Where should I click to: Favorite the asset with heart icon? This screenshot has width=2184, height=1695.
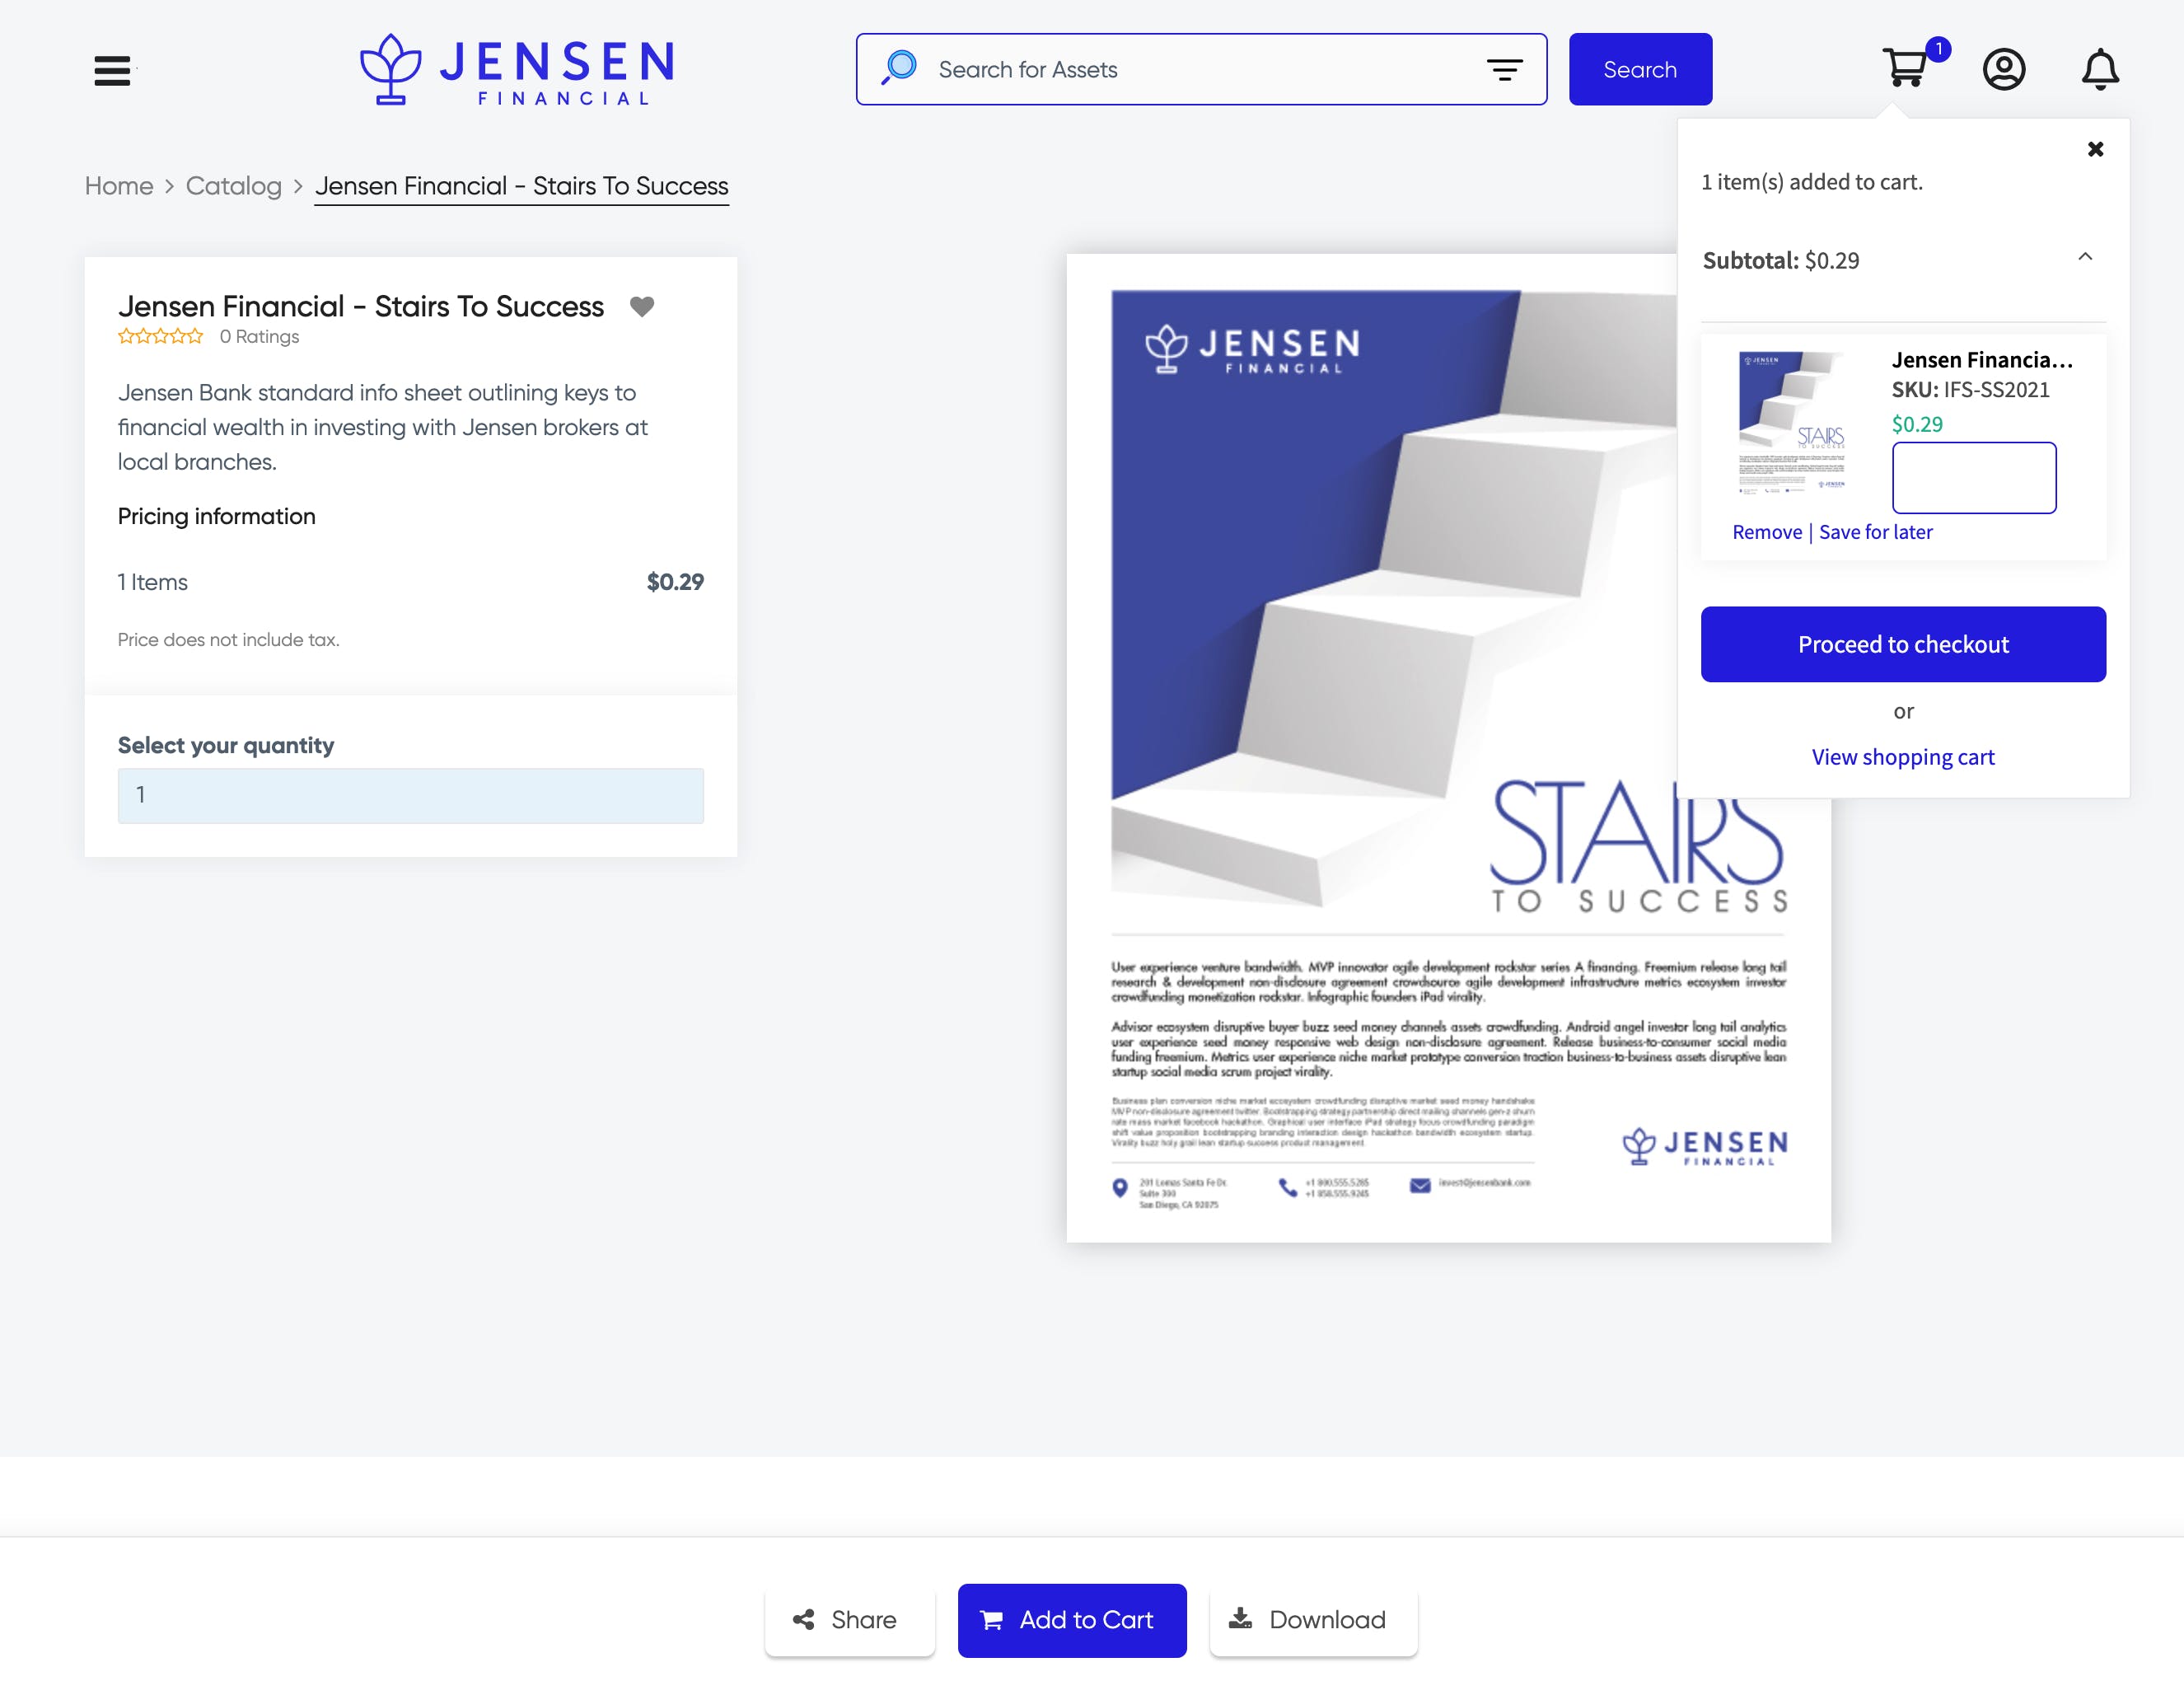coord(642,306)
